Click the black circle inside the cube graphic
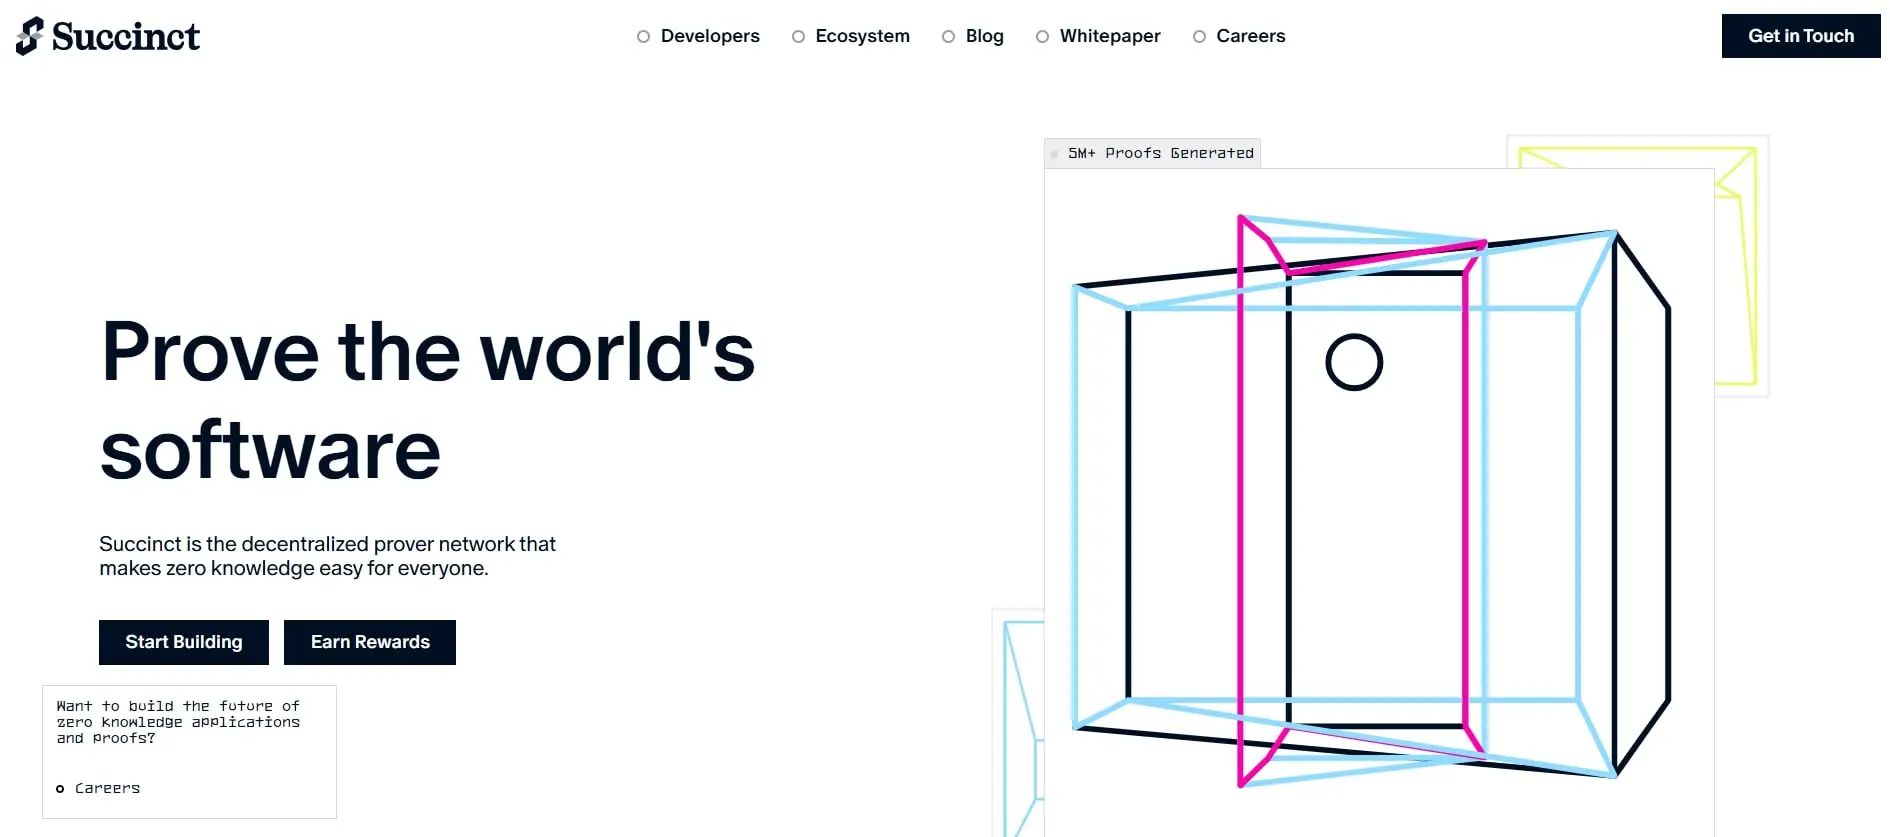 [x=1354, y=362]
